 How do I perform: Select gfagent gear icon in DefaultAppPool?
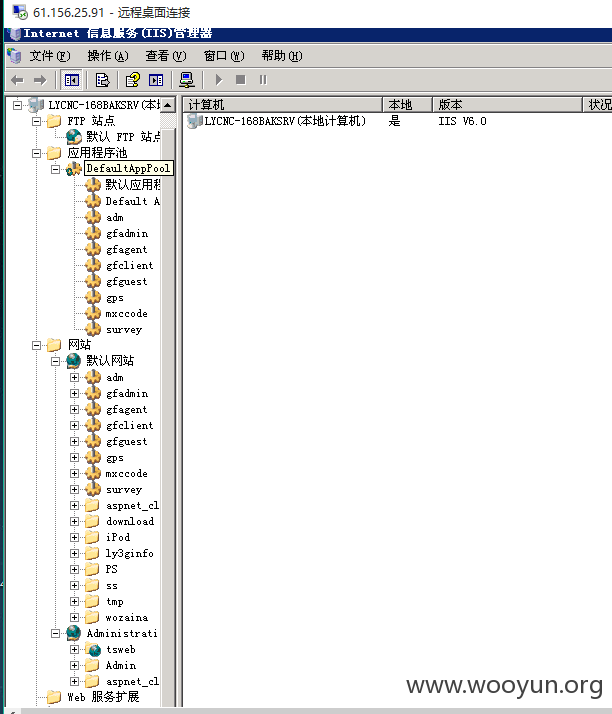pos(93,249)
